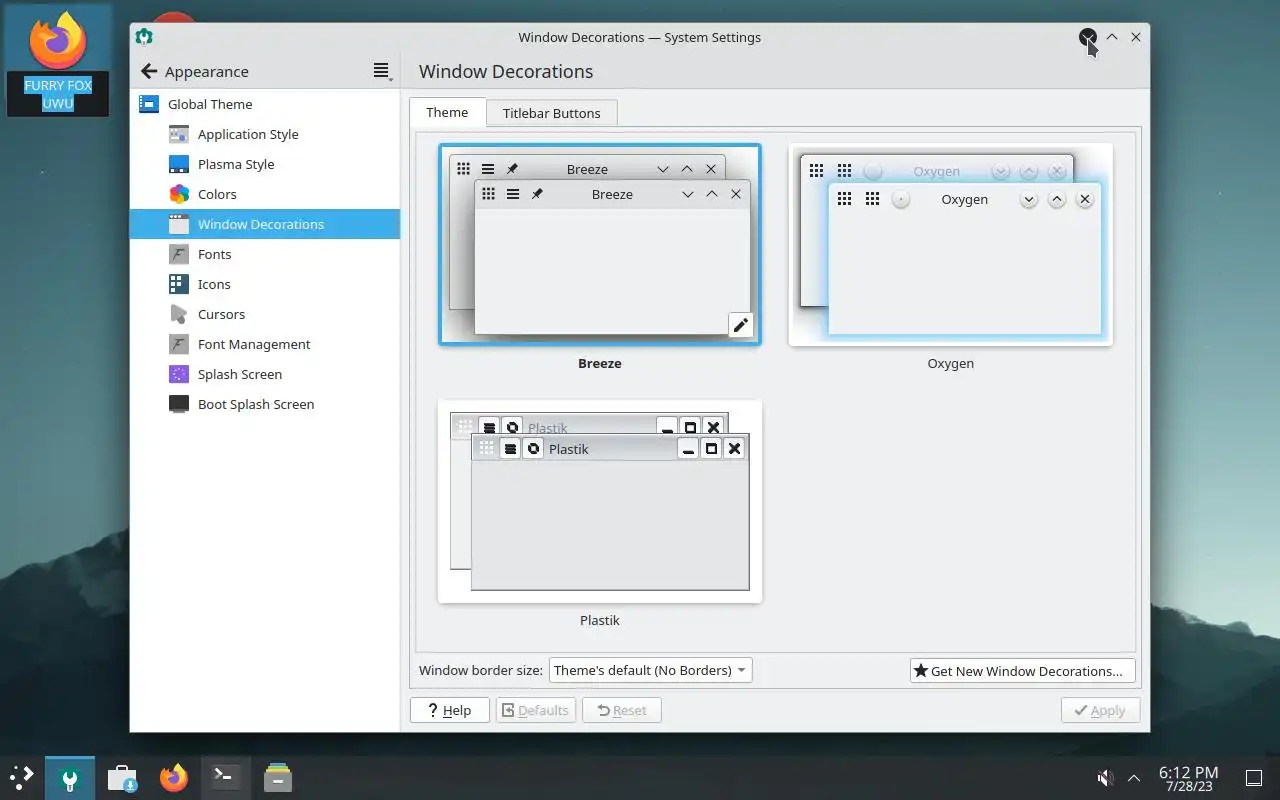Expand the hidden system tray icons
This screenshot has width=1280, height=800.
[1134, 778]
